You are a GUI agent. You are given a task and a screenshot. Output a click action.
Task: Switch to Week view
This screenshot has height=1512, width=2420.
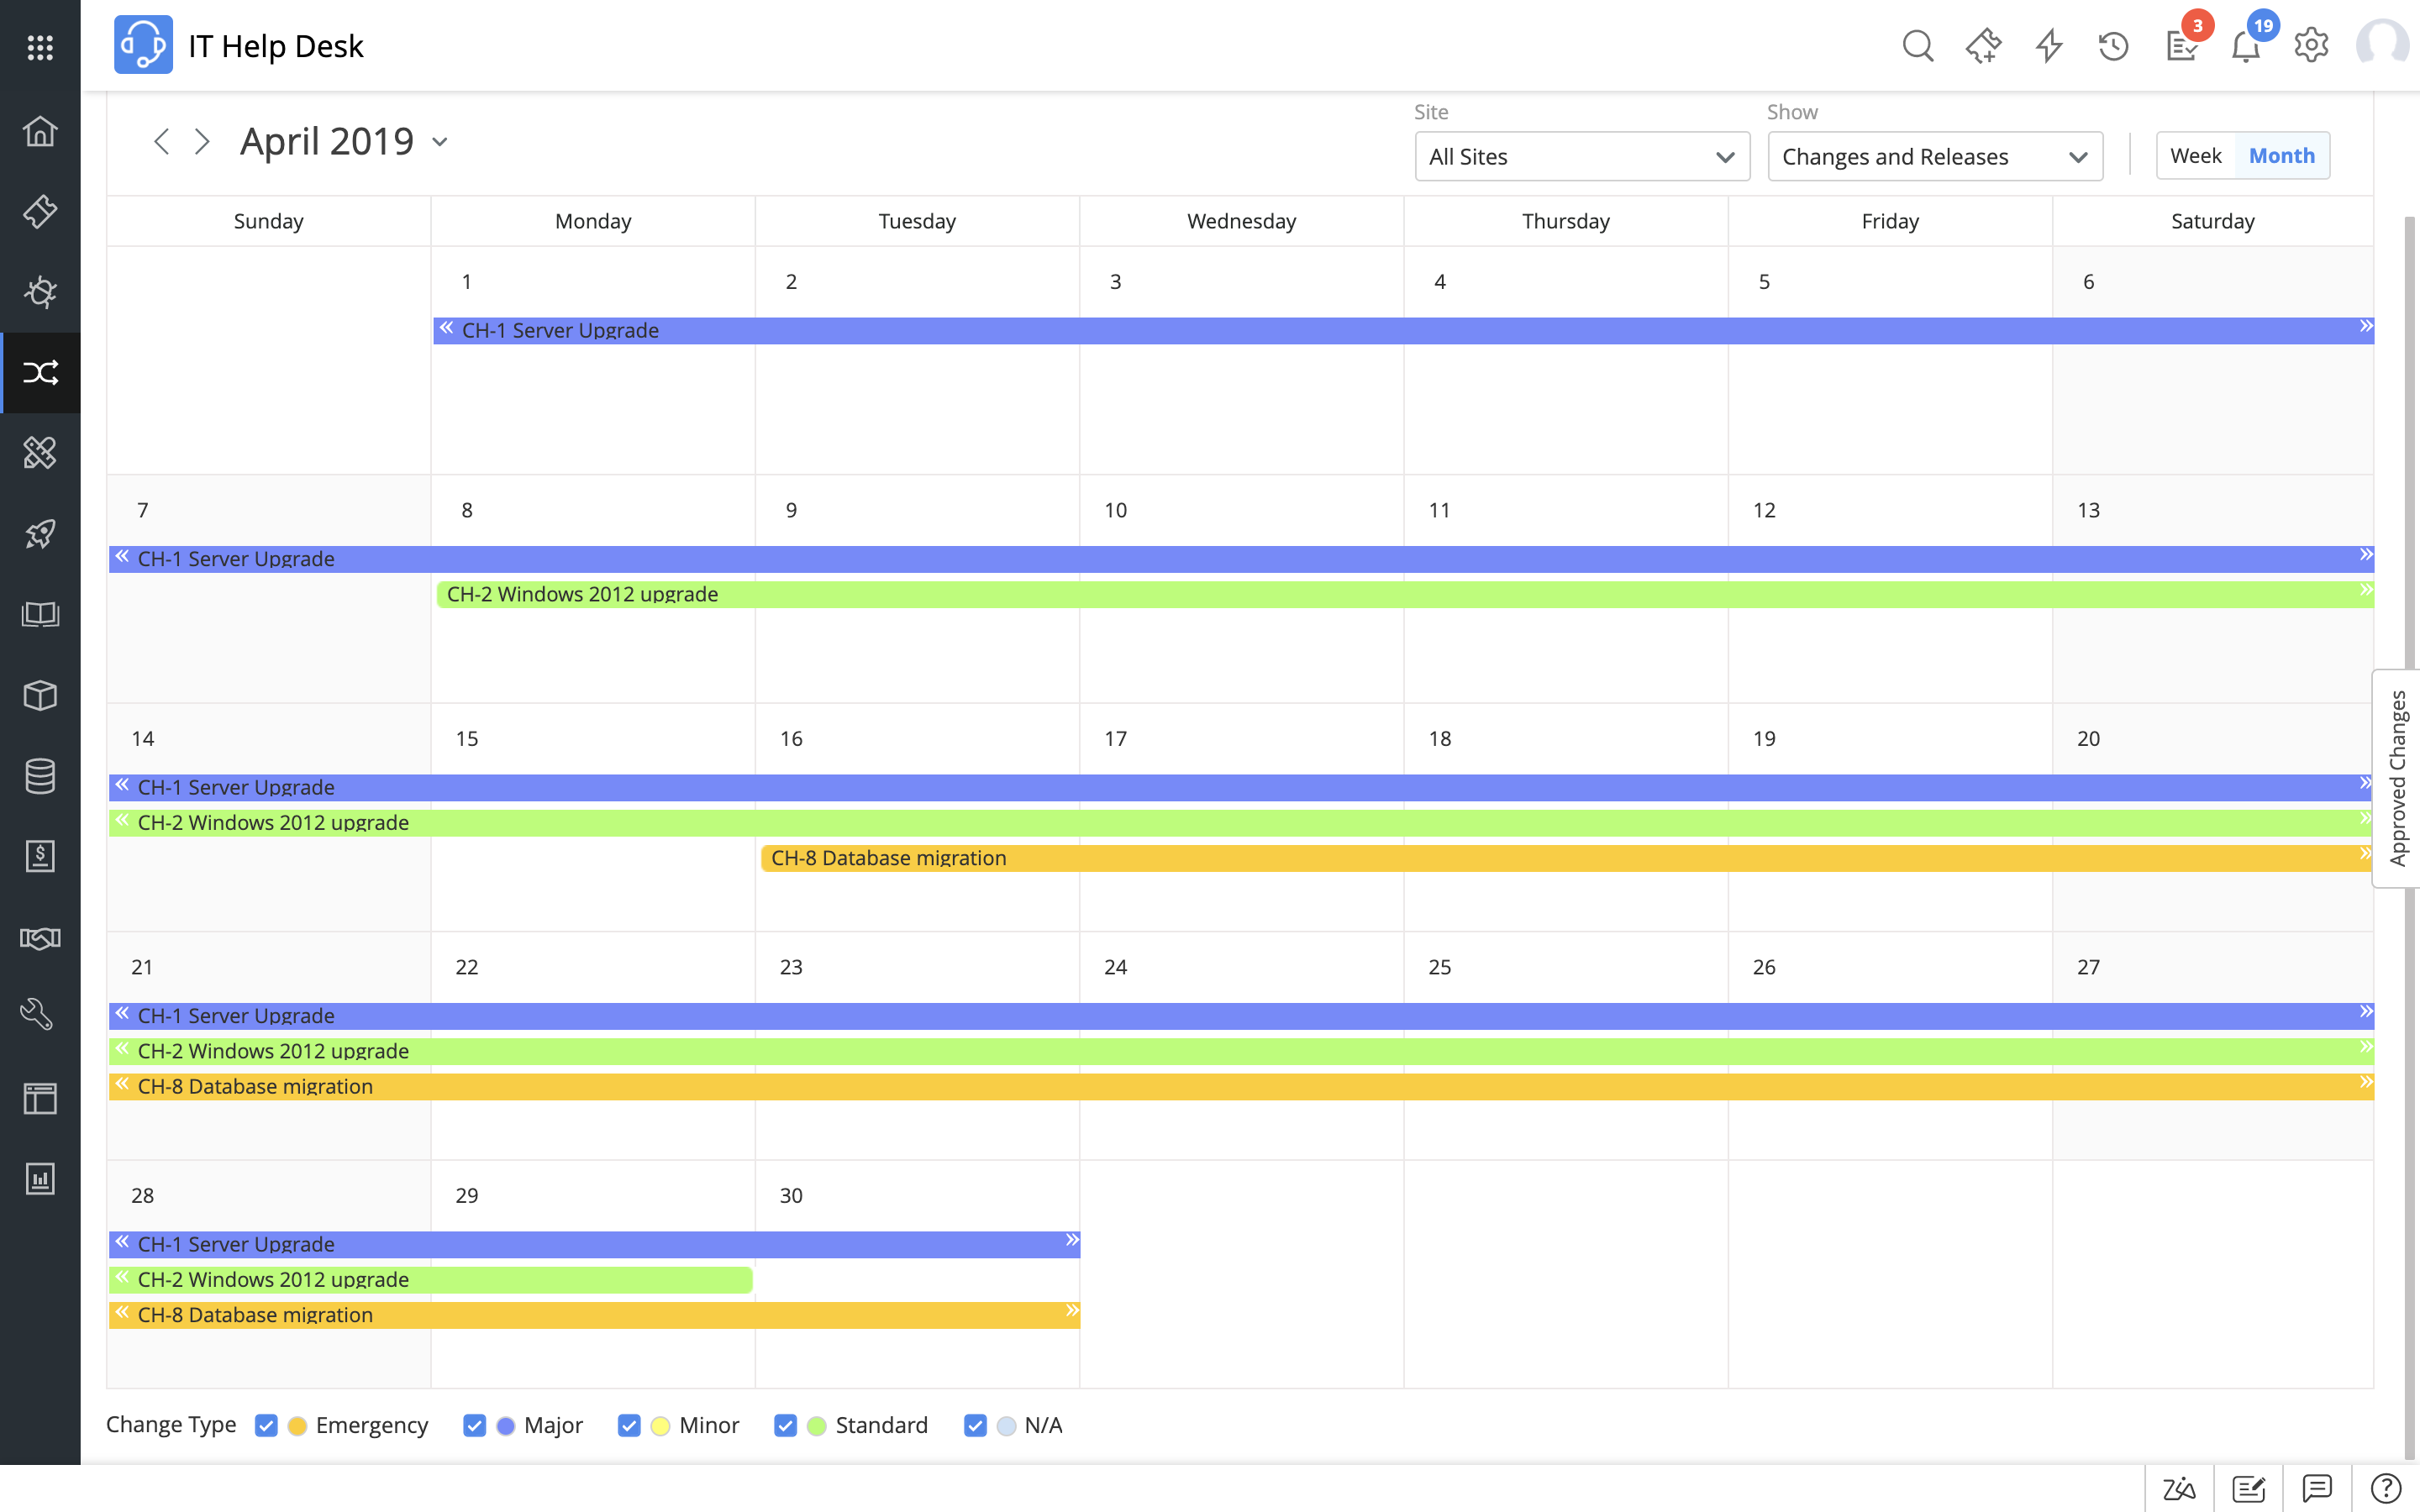point(2195,156)
